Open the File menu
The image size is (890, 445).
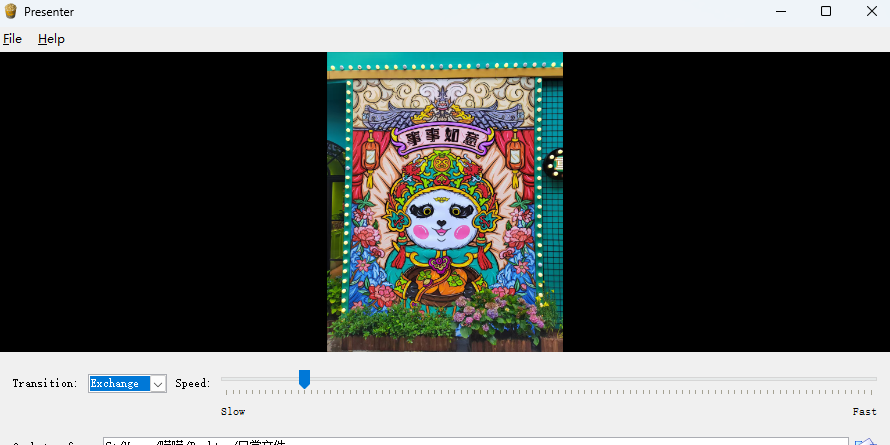tap(12, 39)
